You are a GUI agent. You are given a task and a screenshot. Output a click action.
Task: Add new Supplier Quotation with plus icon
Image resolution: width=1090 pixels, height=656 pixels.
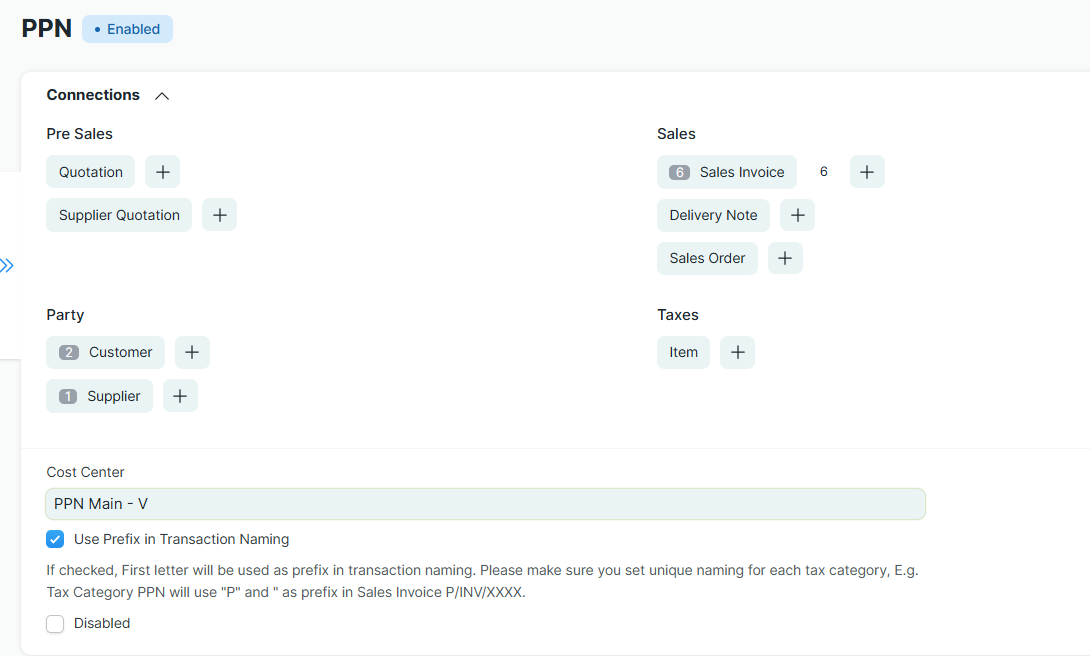pyautogui.click(x=219, y=215)
